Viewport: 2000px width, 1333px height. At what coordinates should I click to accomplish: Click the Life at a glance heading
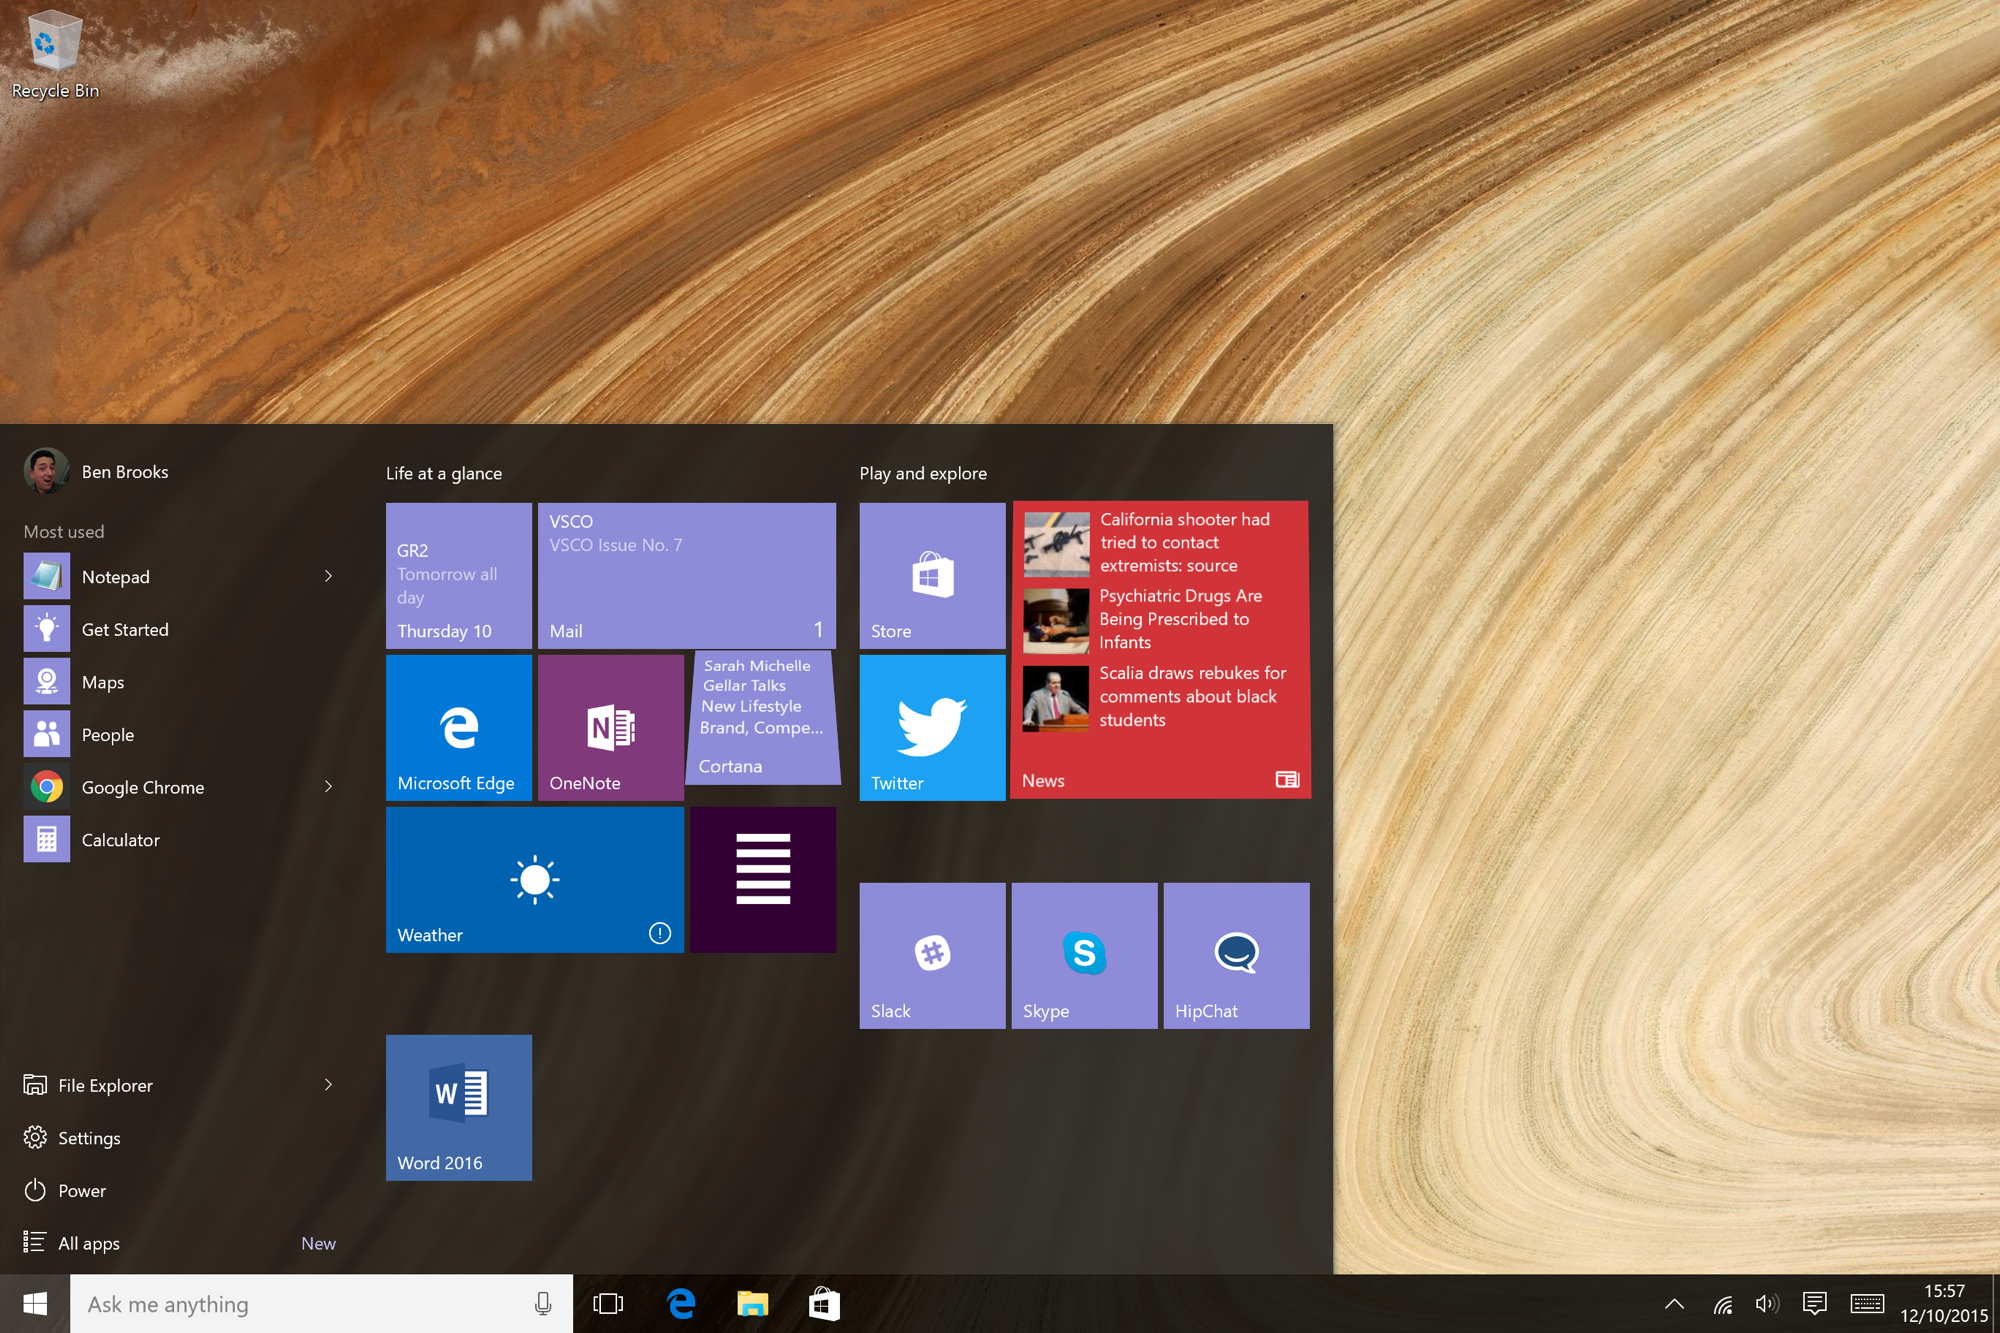point(444,473)
